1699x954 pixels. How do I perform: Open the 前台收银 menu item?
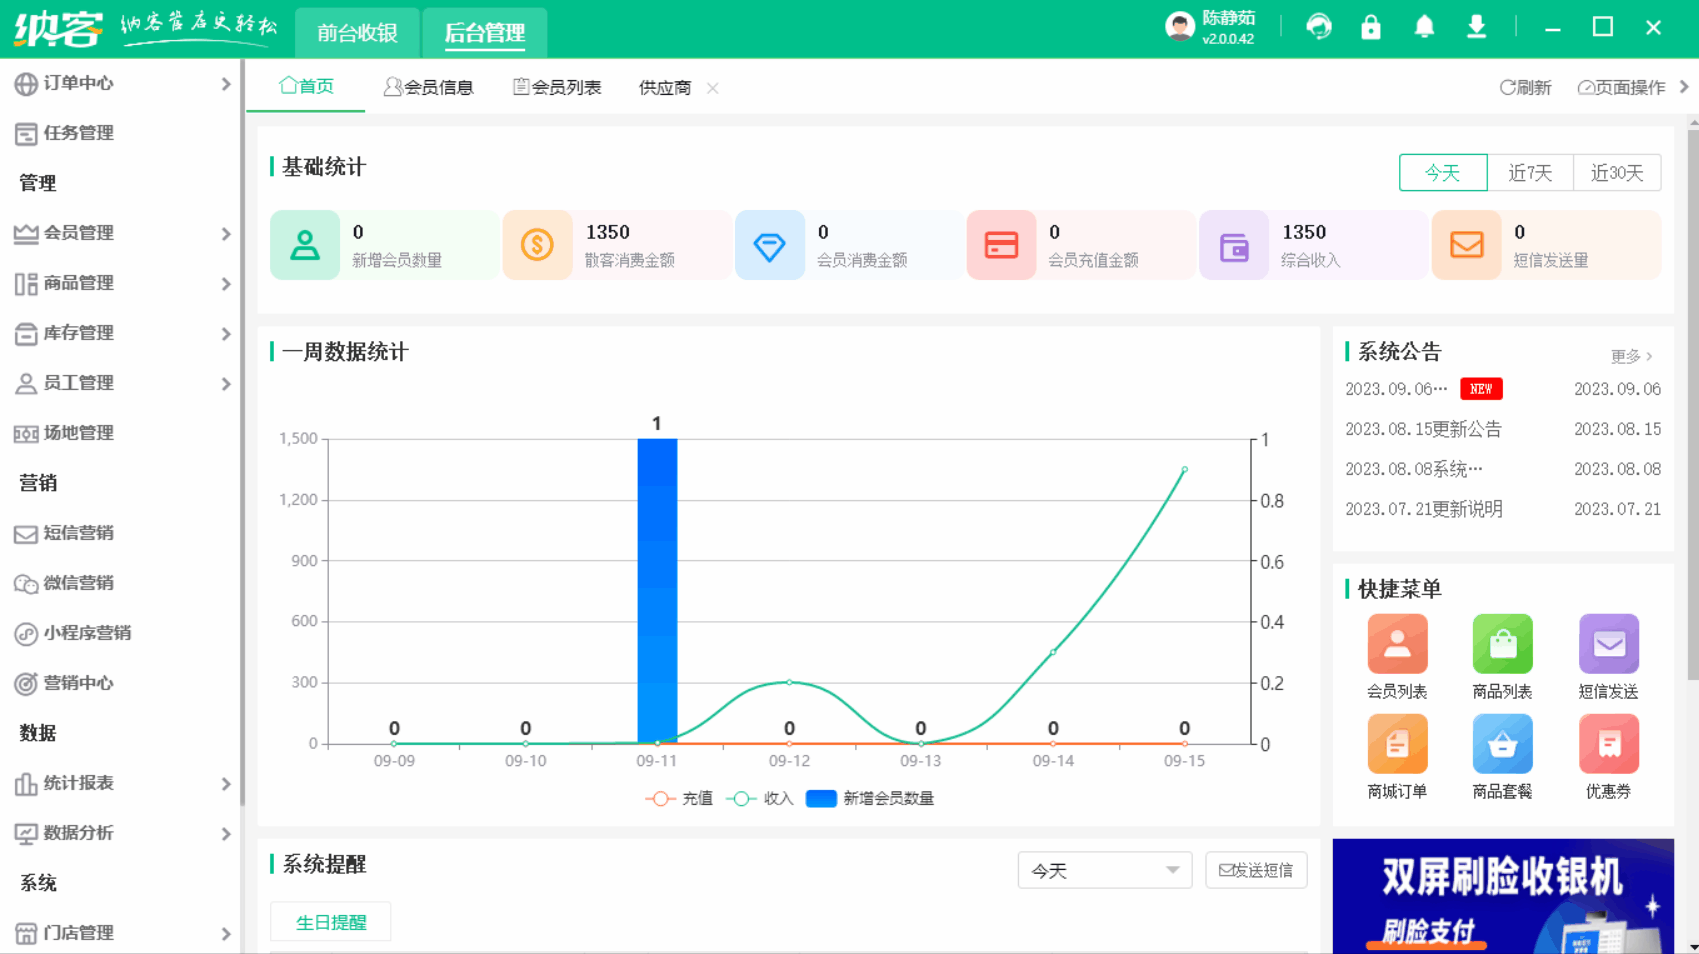coord(357,32)
